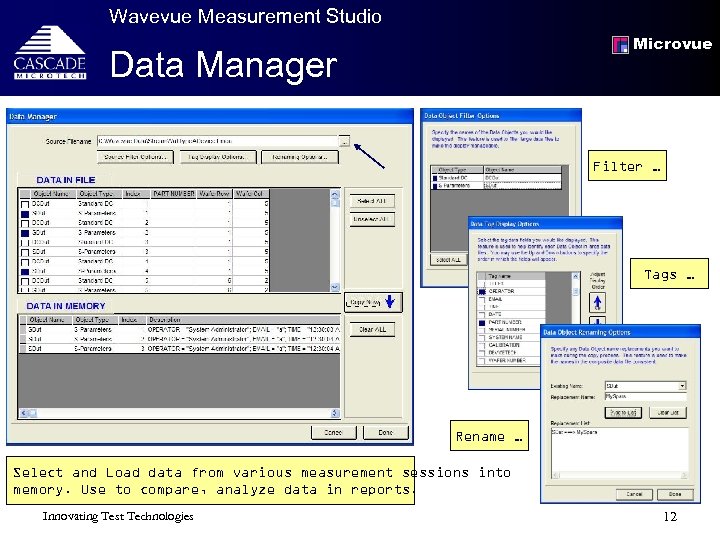Viewport: 720px width, 540px height.
Task: Click the left scroll arrow under Data In Memory
Action: coord(24,413)
